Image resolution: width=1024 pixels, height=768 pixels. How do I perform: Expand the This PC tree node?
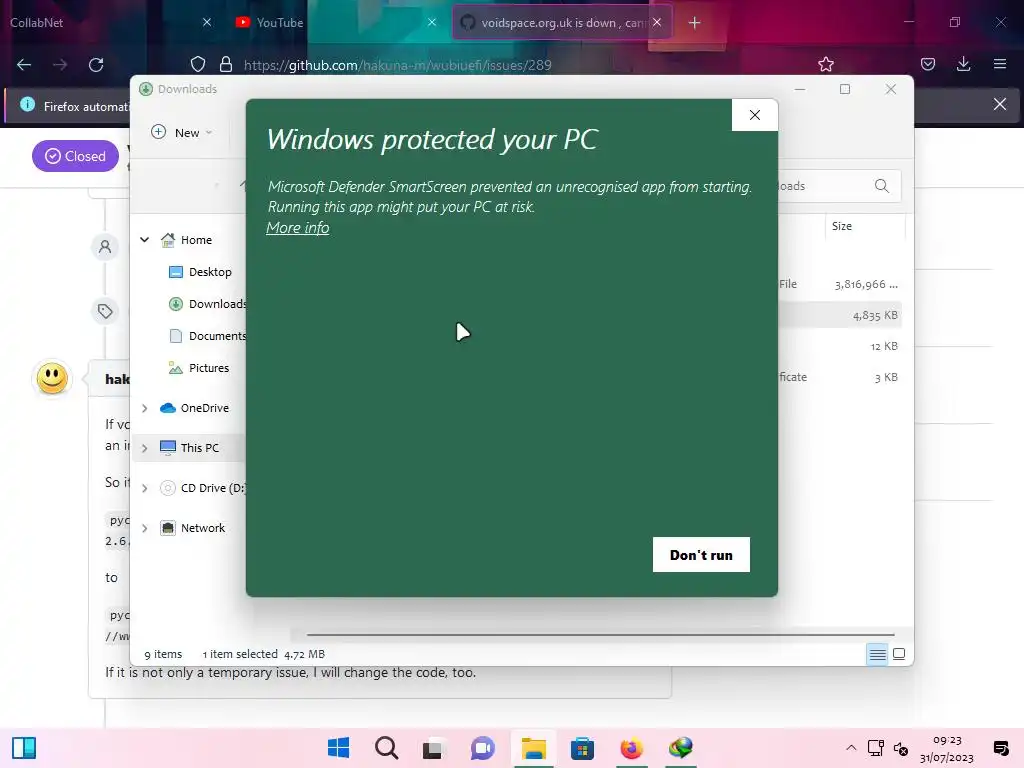[144, 448]
